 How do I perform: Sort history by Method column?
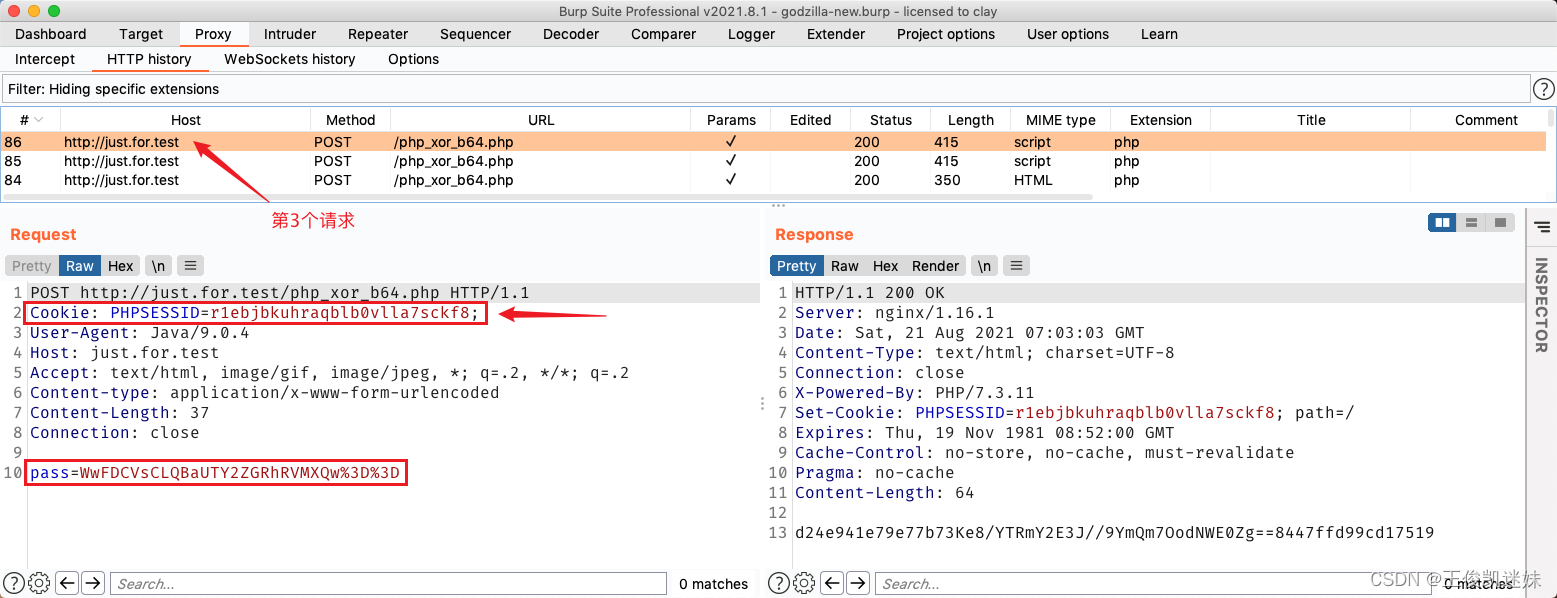pos(351,120)
